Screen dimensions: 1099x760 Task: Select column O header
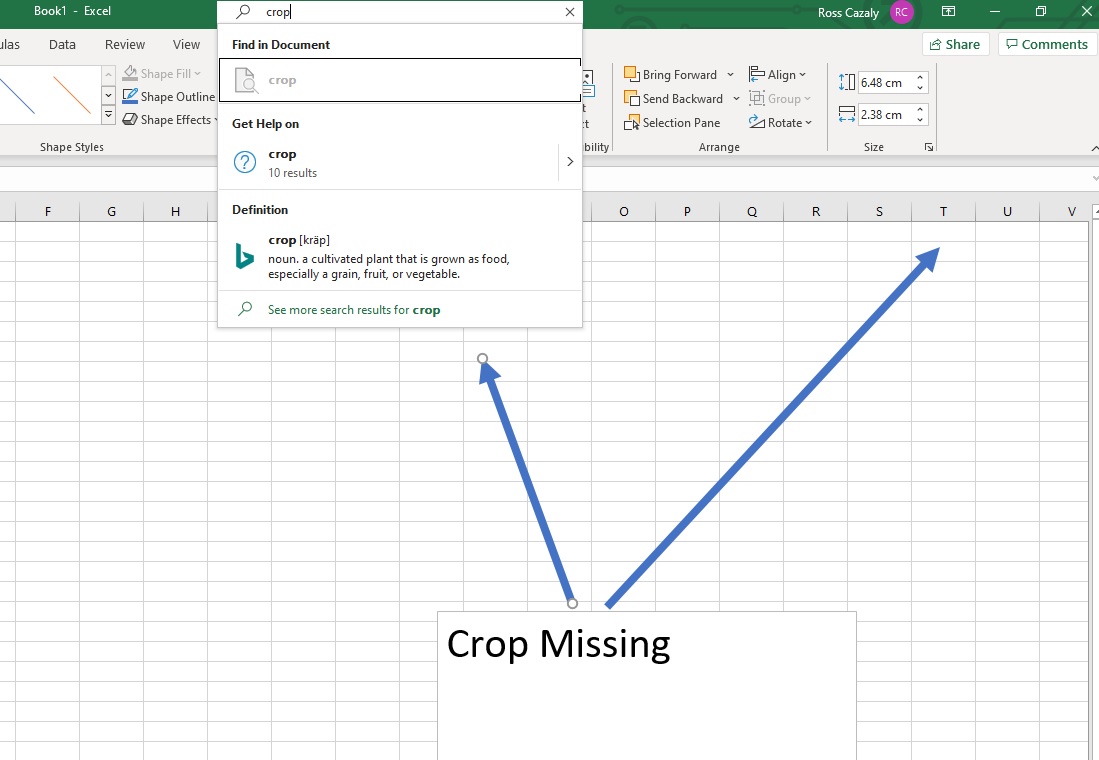pyautogui.click(x=624, y=211)
